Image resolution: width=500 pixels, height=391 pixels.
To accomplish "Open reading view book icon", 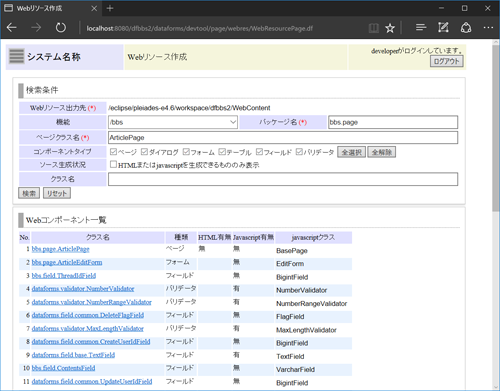I will pyautogui.click(x=373, y=28).
